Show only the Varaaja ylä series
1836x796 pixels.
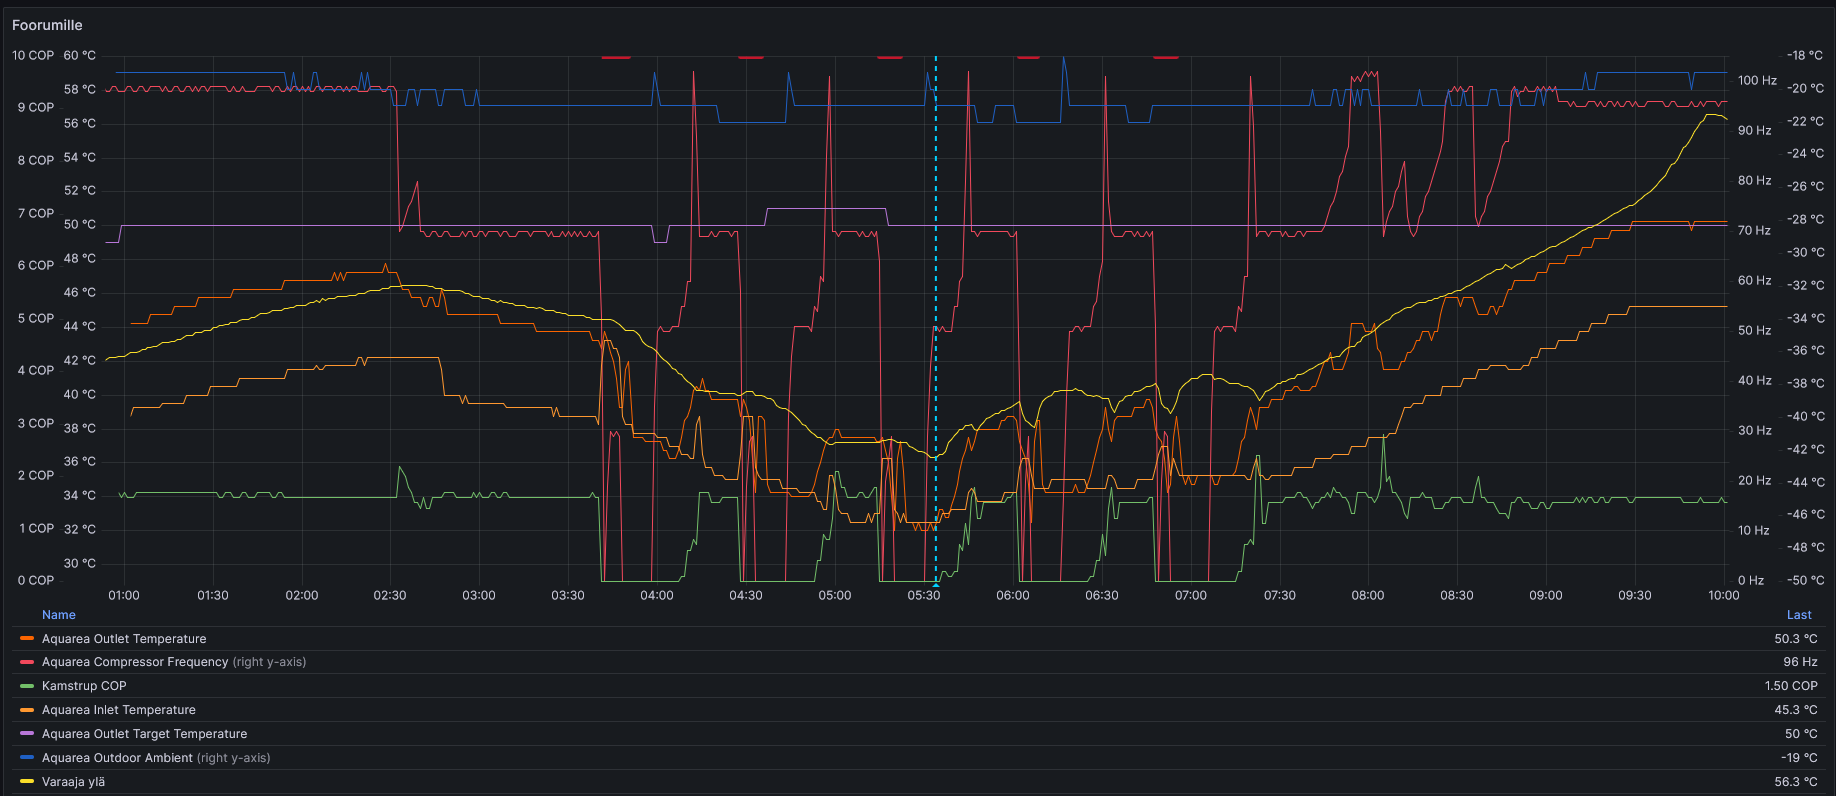(73, 782)
